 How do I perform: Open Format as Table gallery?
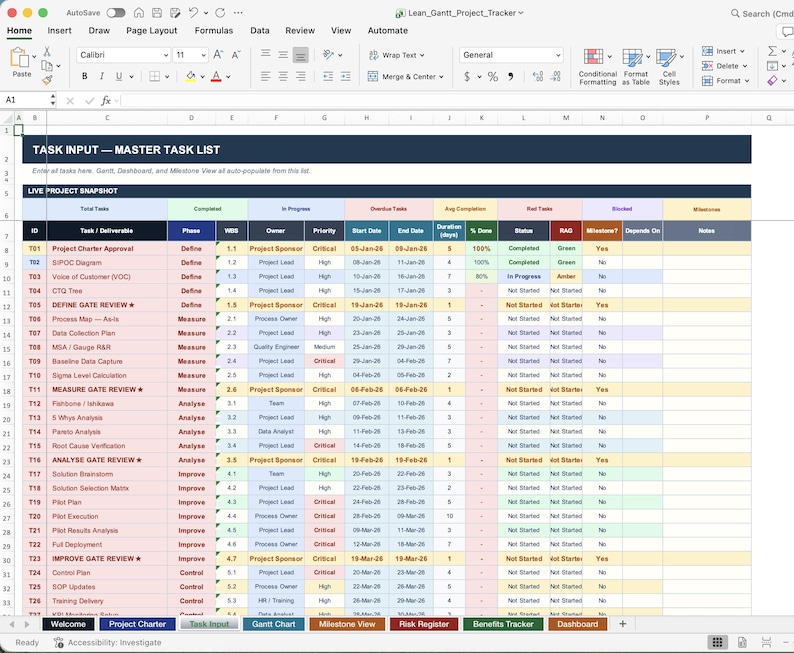click(636, 67)
